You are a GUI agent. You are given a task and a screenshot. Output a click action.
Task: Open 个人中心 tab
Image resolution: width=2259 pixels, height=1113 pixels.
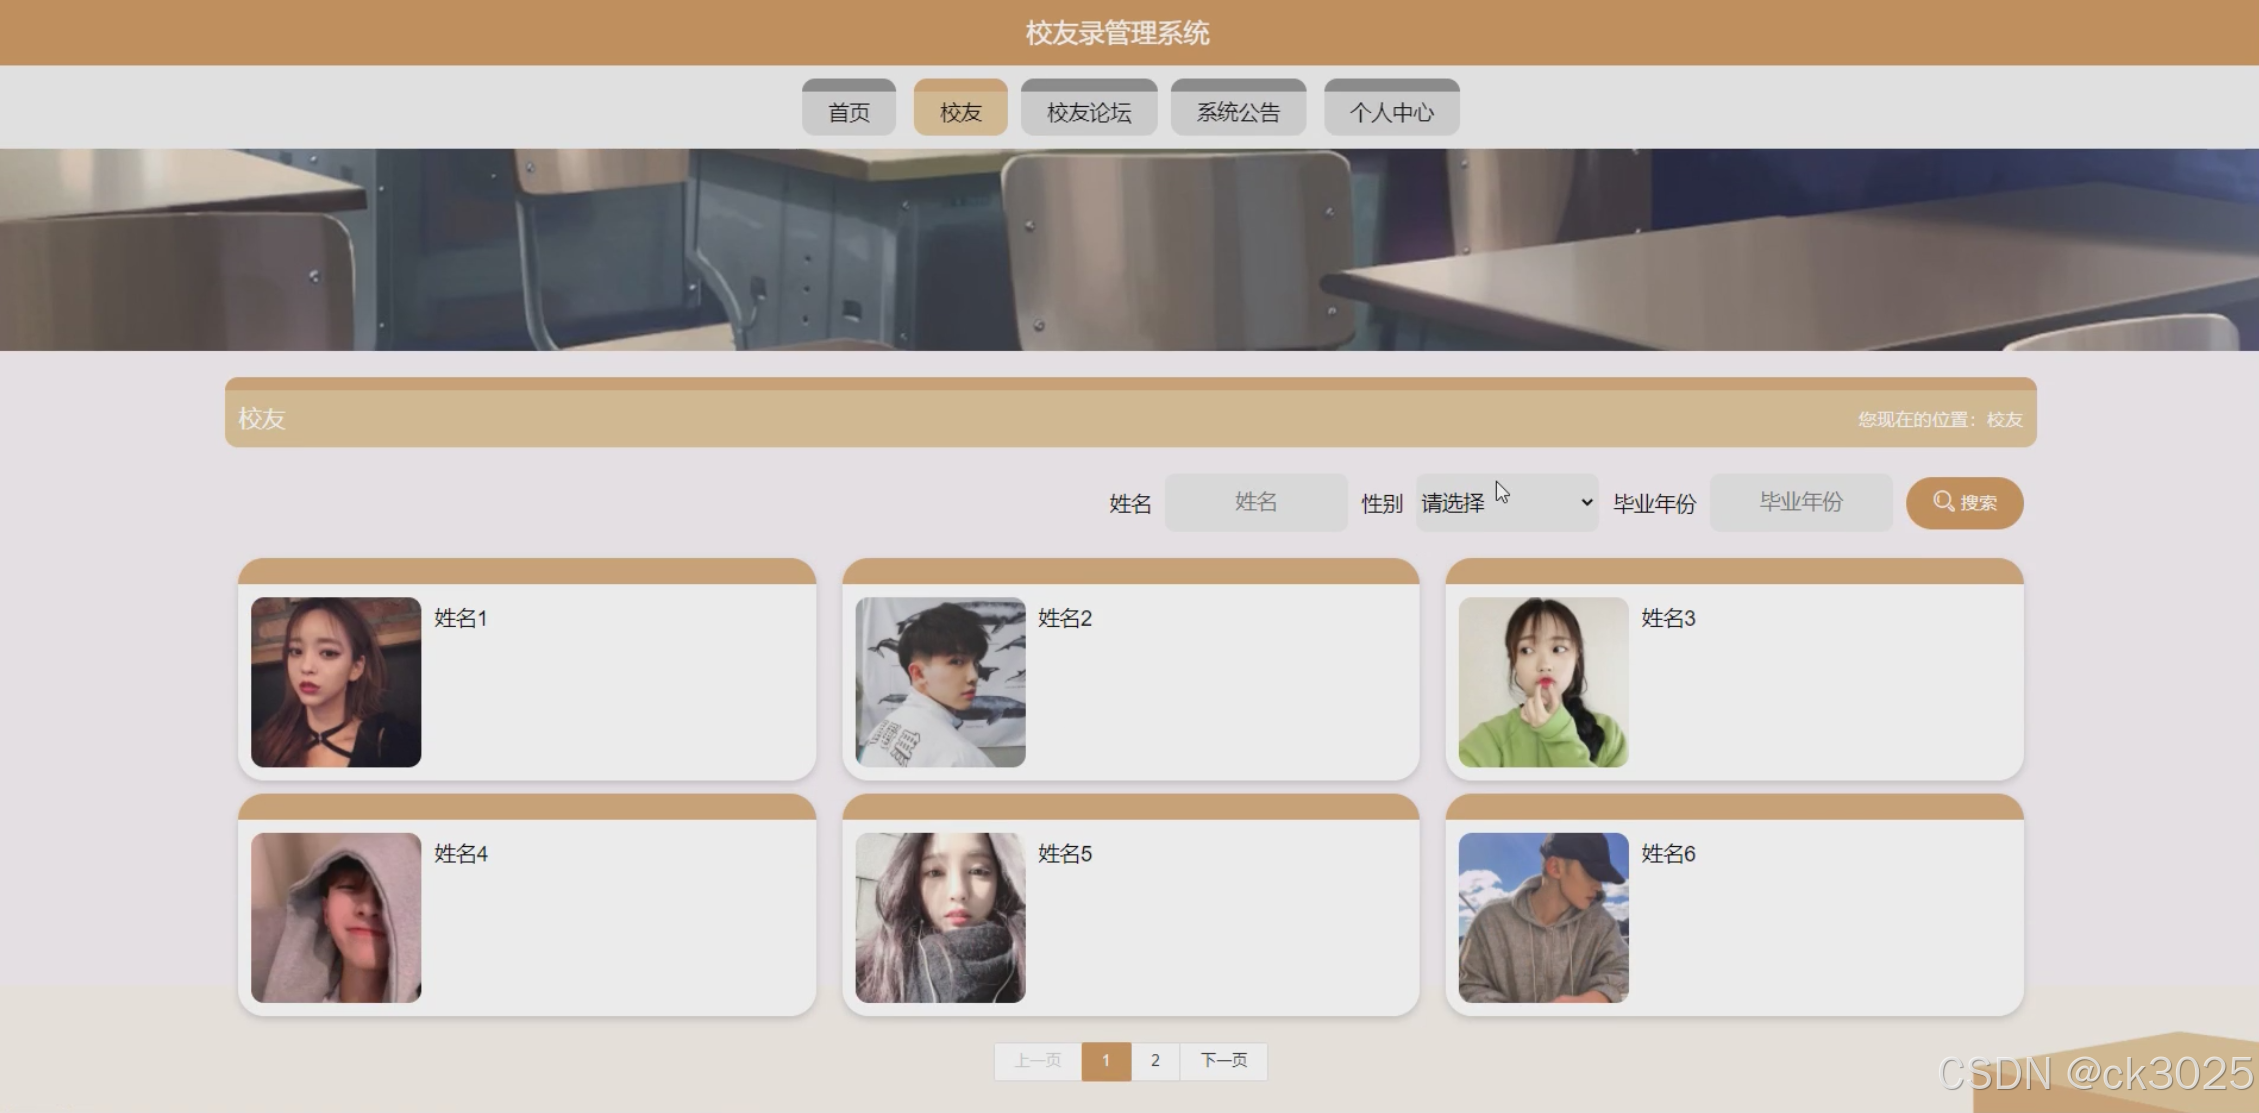point(1391,111)
